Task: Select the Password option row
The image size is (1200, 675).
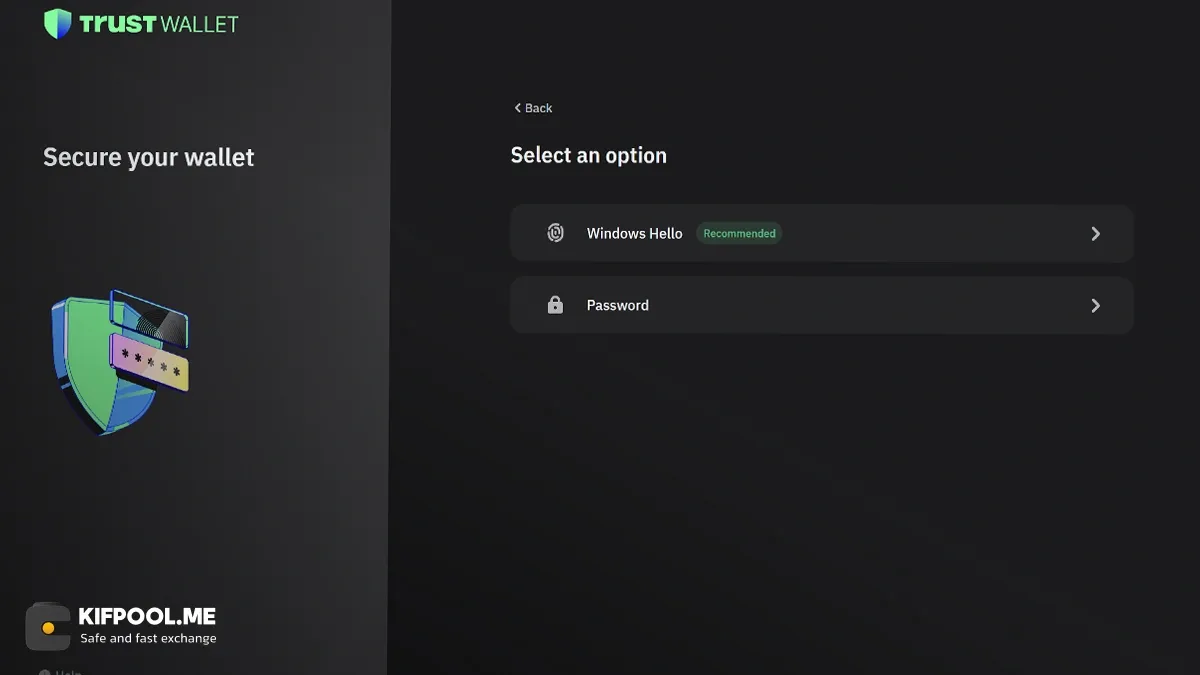Action: coord(821,305)
